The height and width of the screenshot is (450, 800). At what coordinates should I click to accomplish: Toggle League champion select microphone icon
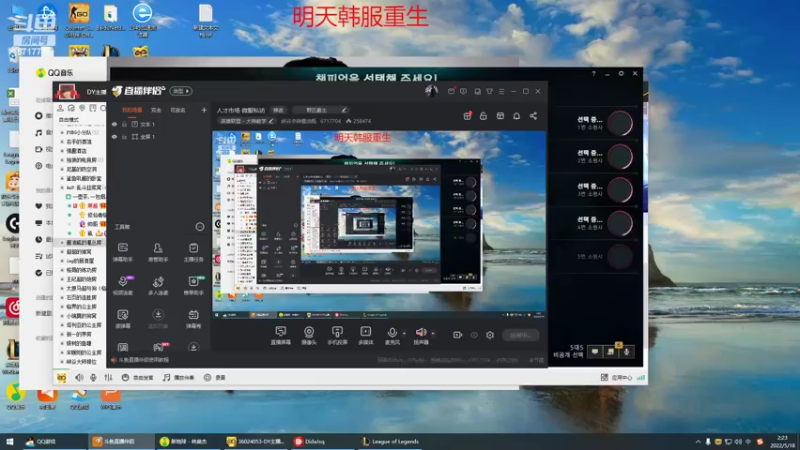pos(627,352)
